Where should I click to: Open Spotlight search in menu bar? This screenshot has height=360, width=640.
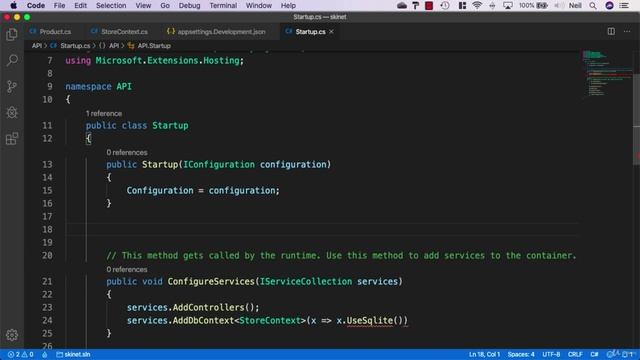click(593, 5)
